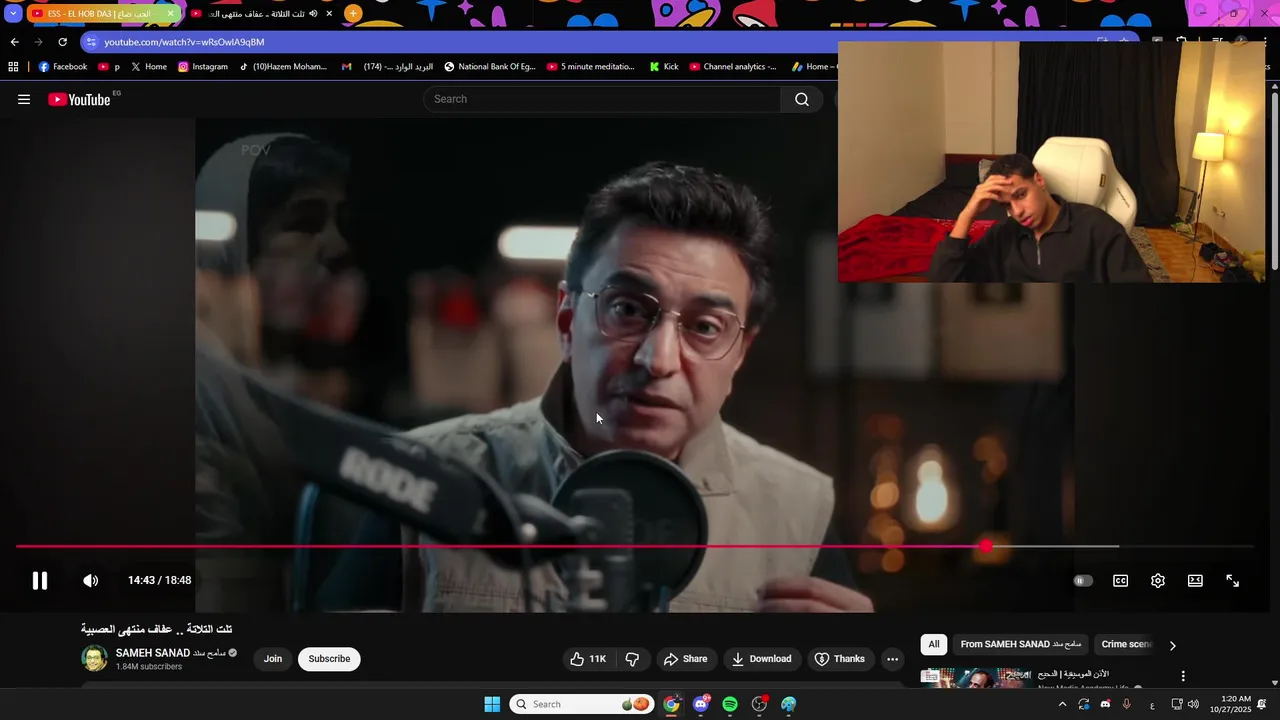Image resolution: width=1280 pixels, height=720 pixels.
Task: Open options menu for the first suggested video
Action: coord(1183,676)
